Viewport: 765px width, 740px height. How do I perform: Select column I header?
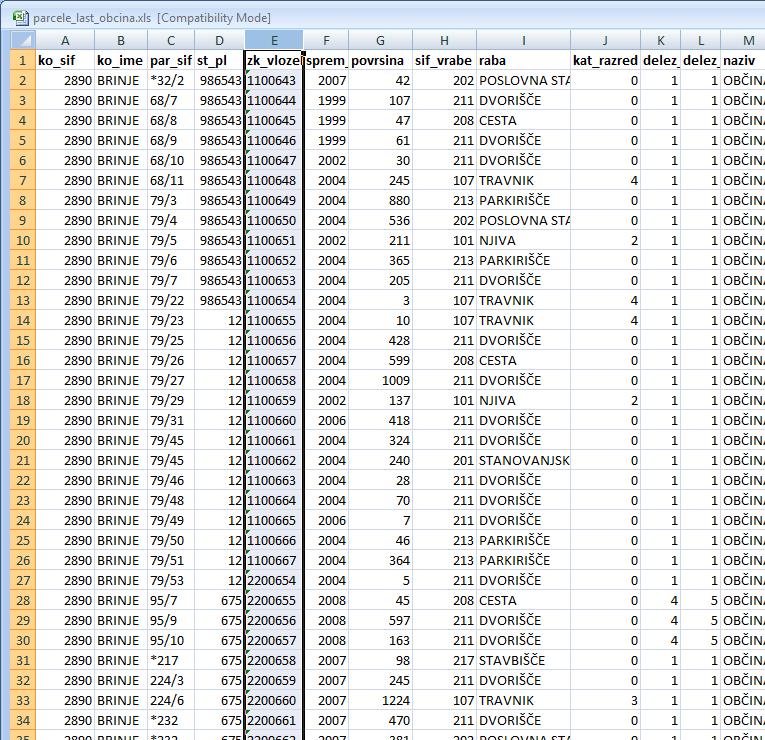pos(522,41)
